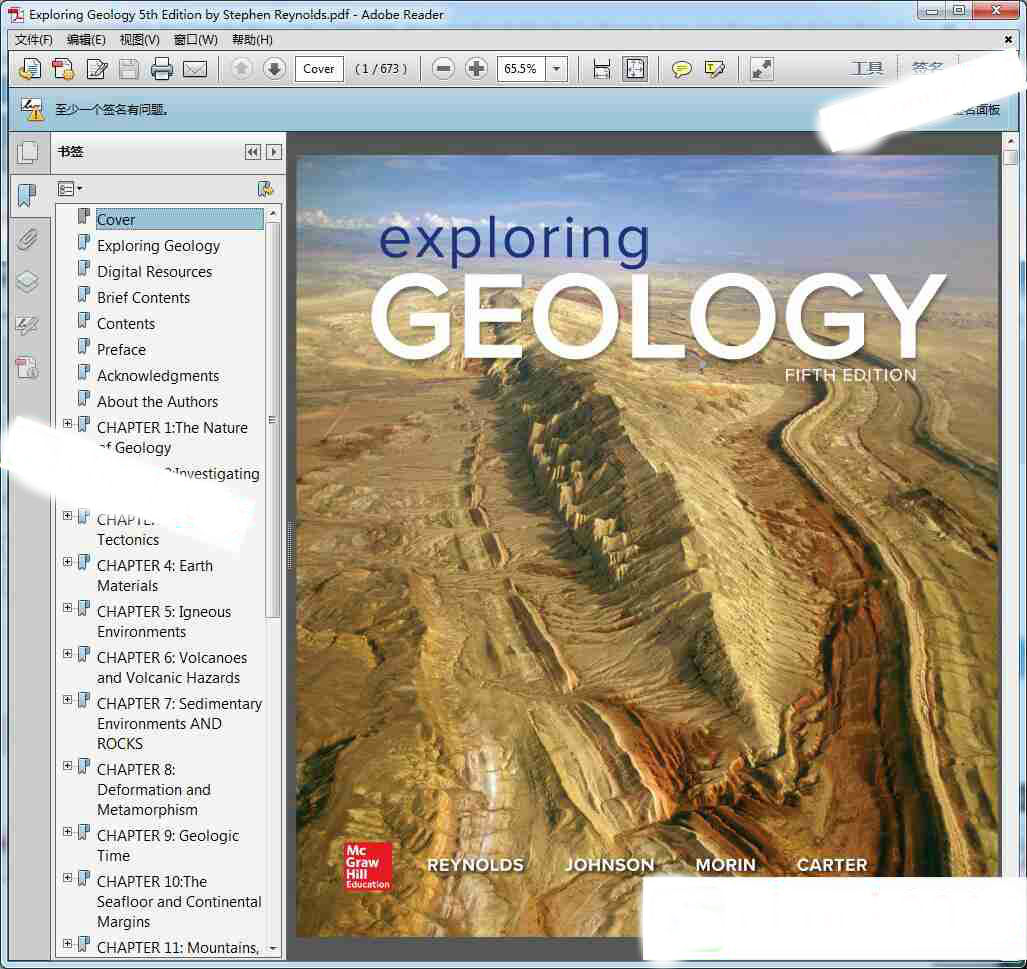
Task: Print the document using the printer icon
Action: point(162,69)
